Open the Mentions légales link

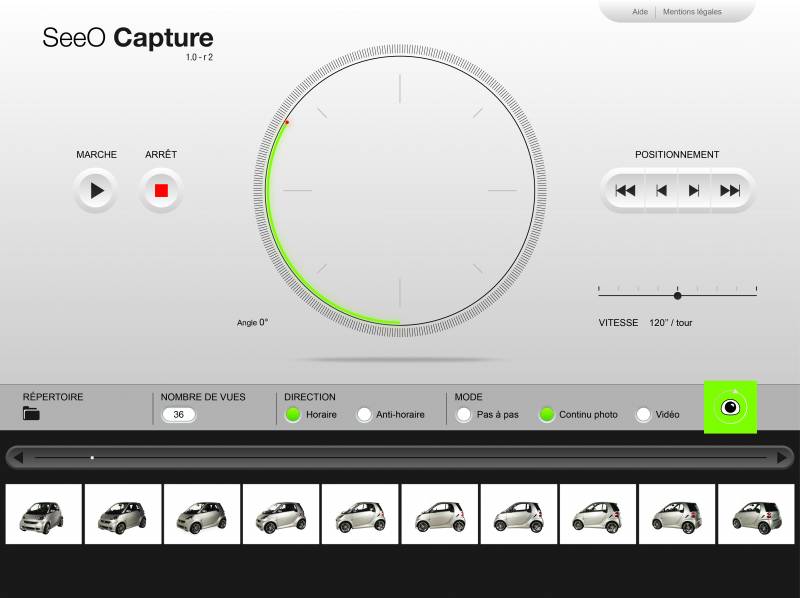[x=692, y=12]
